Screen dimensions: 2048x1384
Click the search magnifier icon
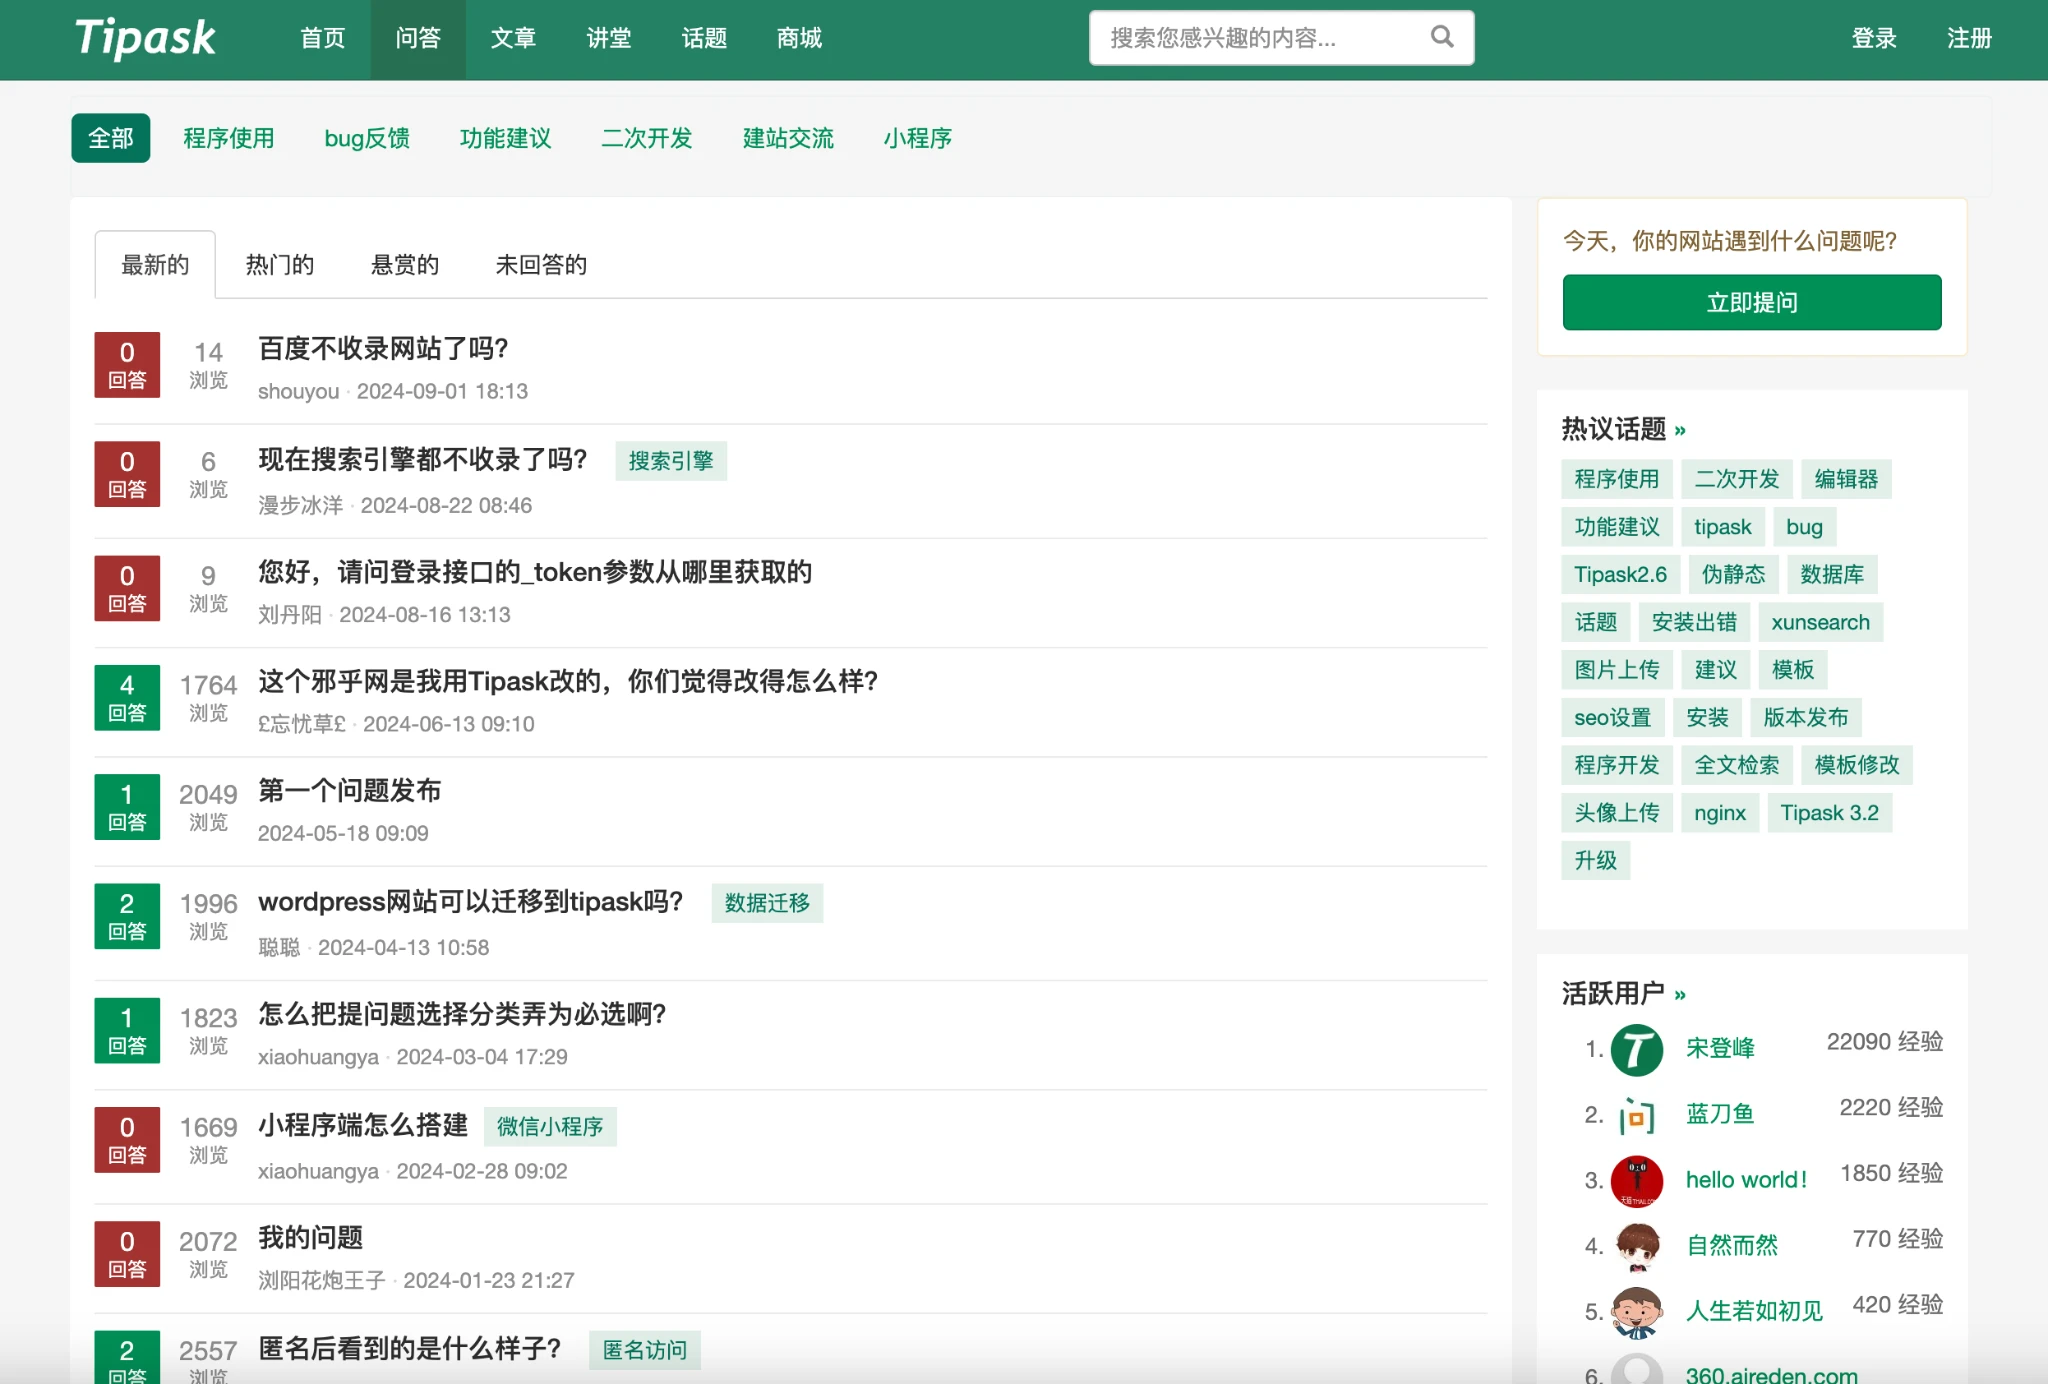(x=1441, y=37)
